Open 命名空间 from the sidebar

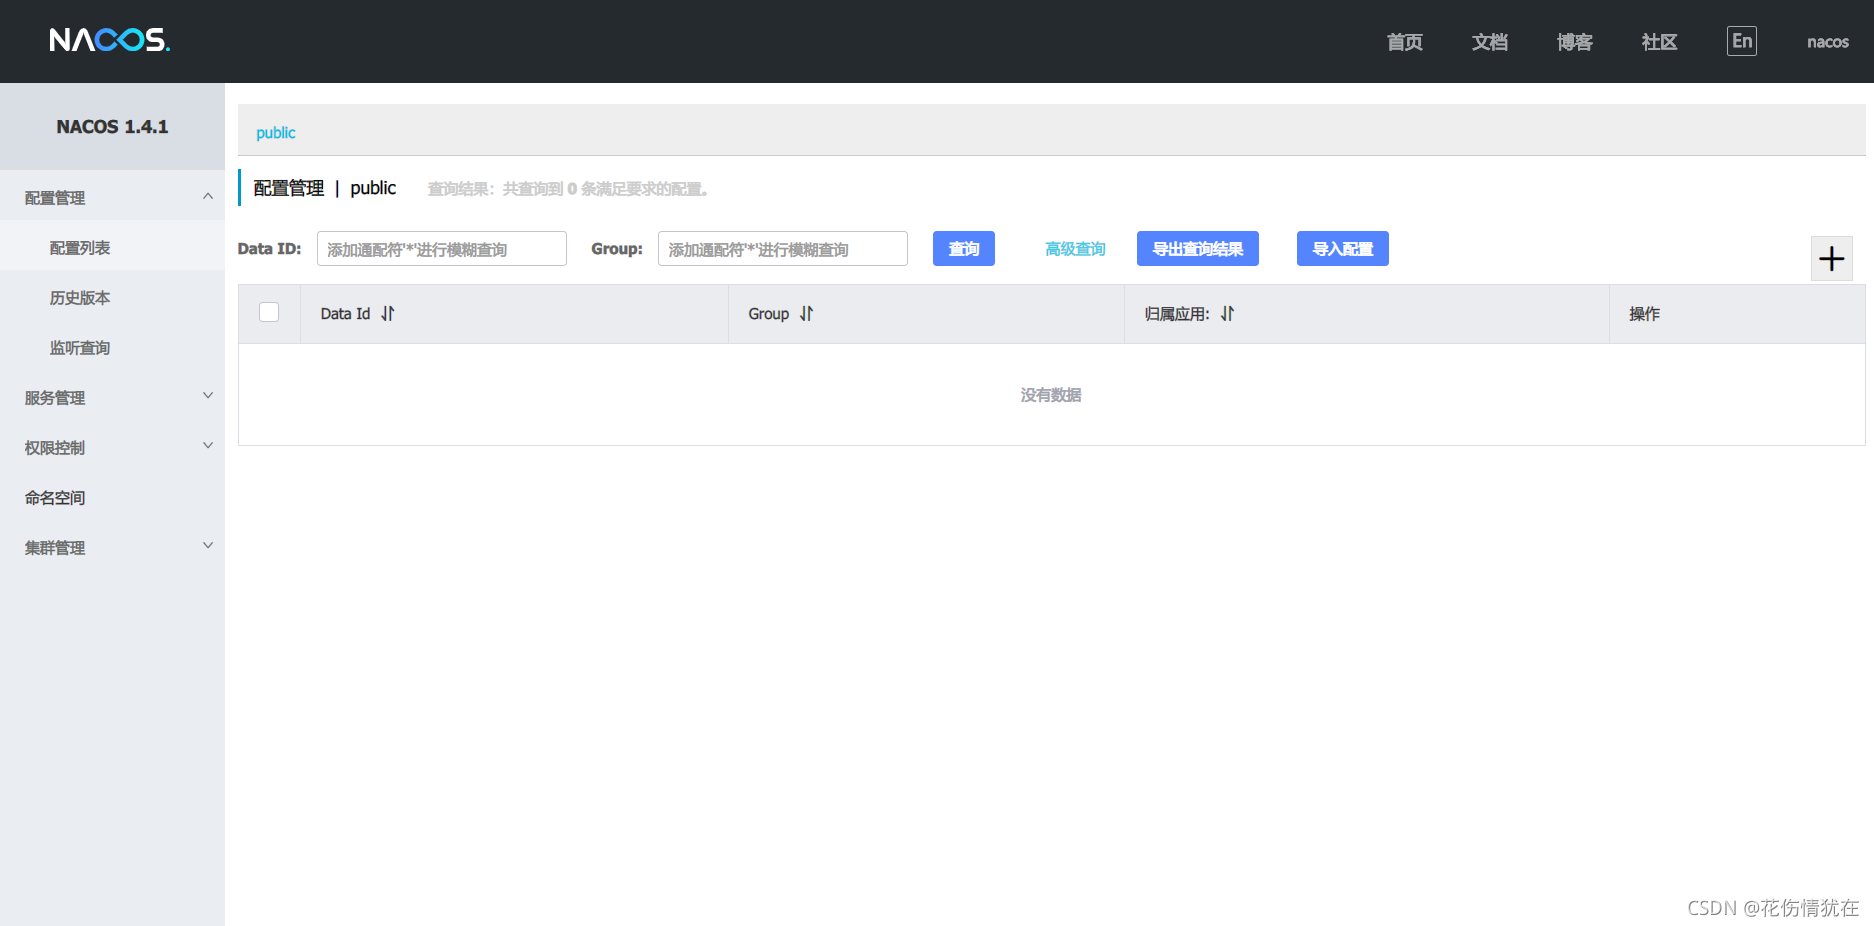coord(54,497)
